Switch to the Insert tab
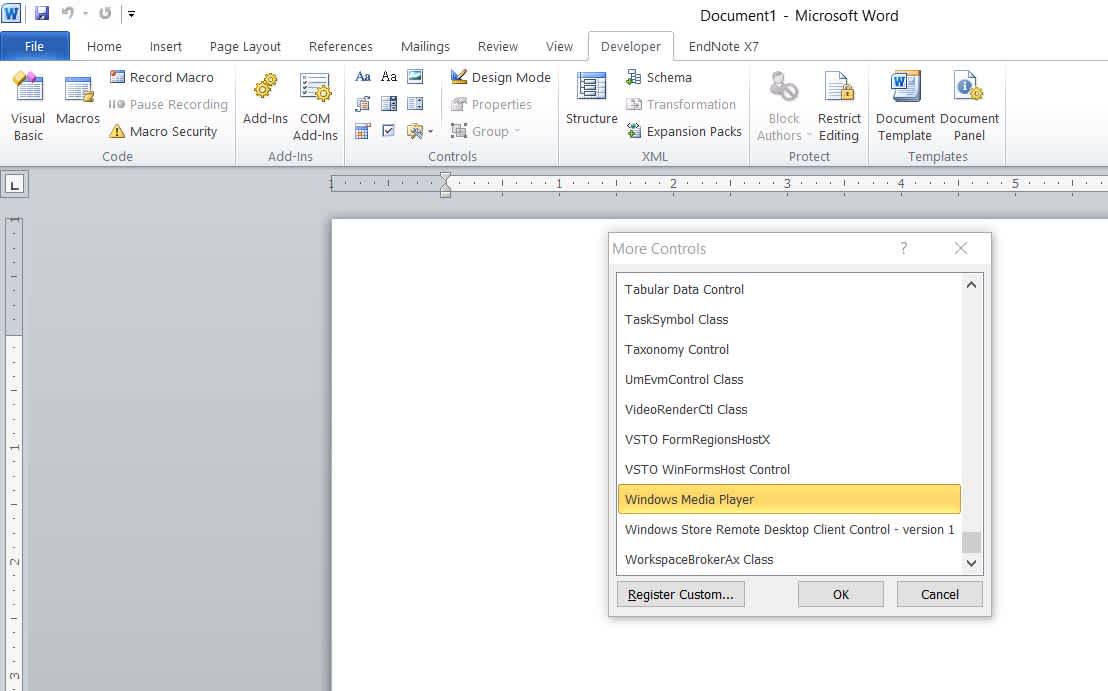 (165, 46)
